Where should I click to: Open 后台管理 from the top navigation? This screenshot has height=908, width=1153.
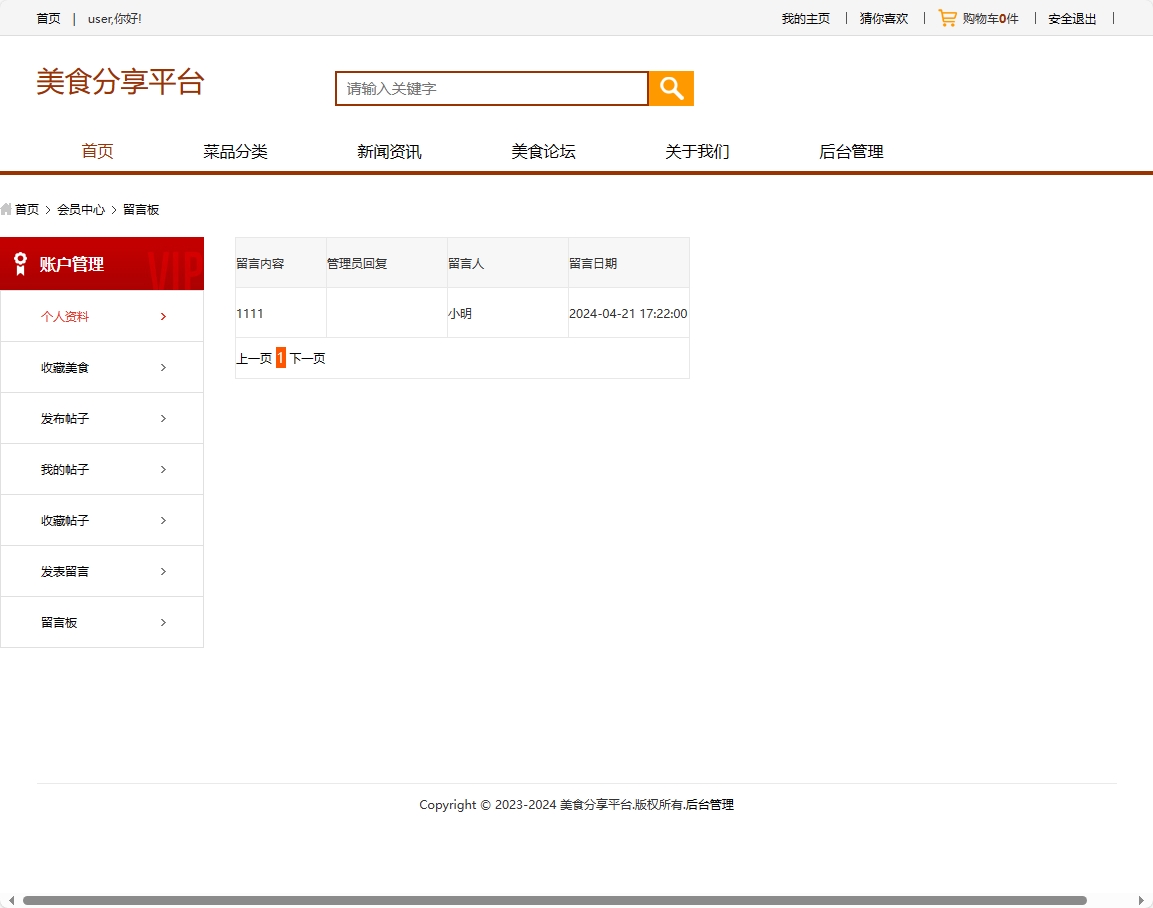click(x=850, y=151)
